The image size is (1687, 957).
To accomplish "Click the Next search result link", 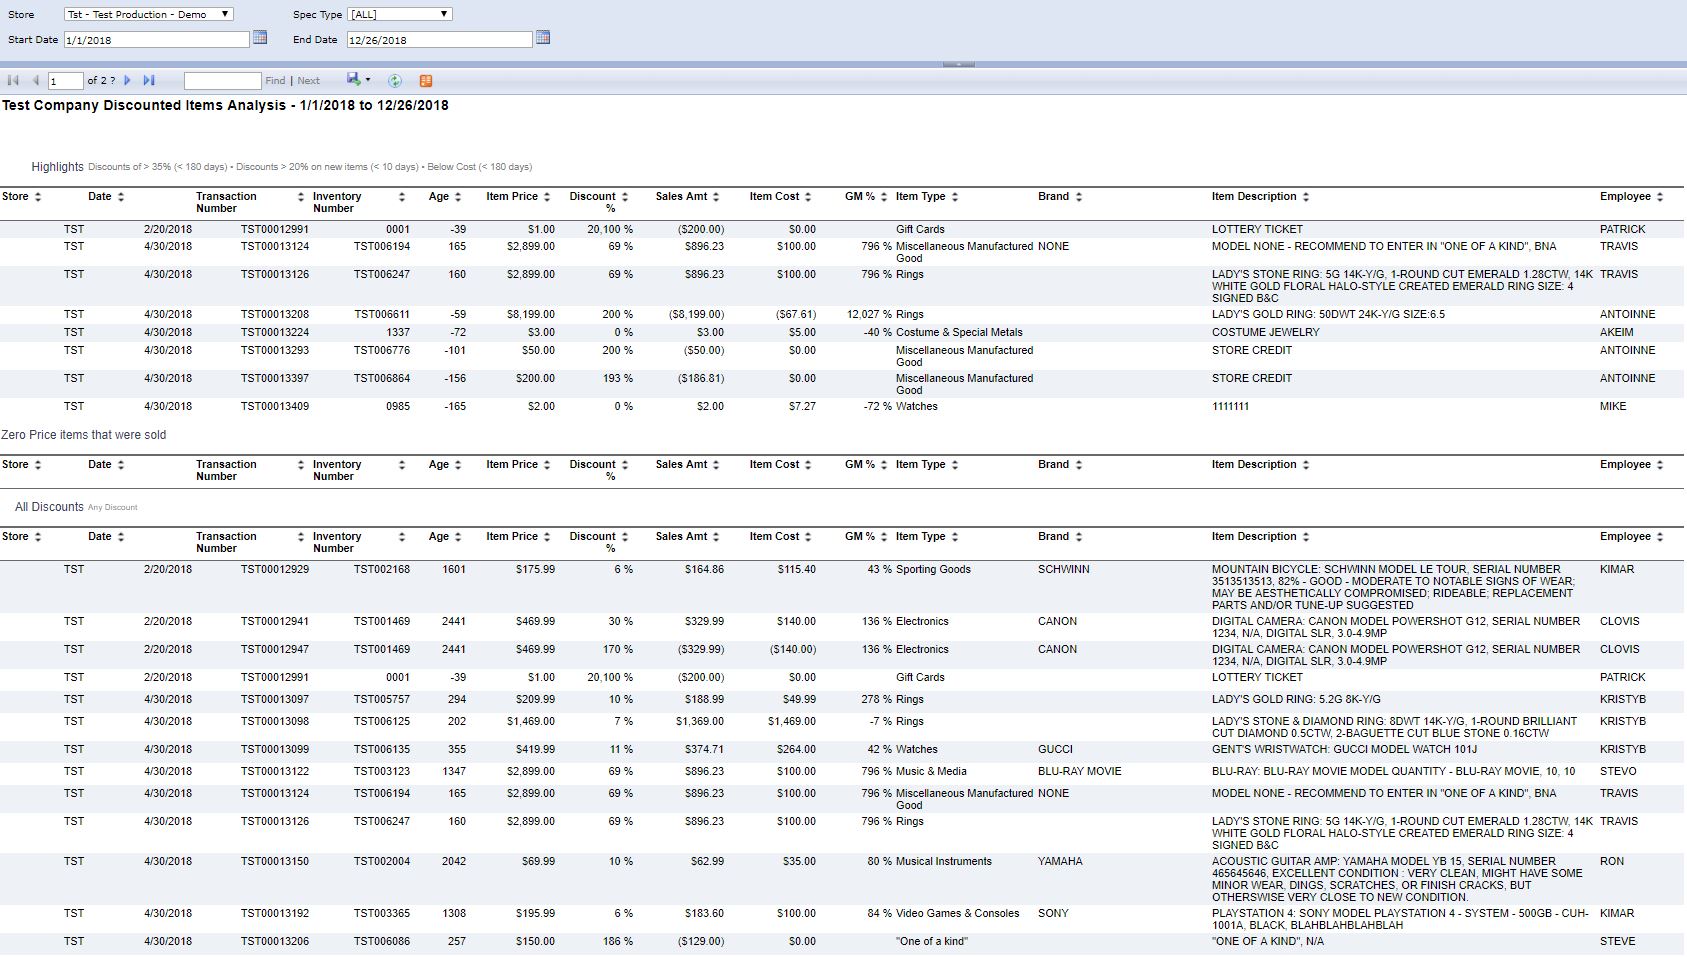I will (x=309, y=81).
